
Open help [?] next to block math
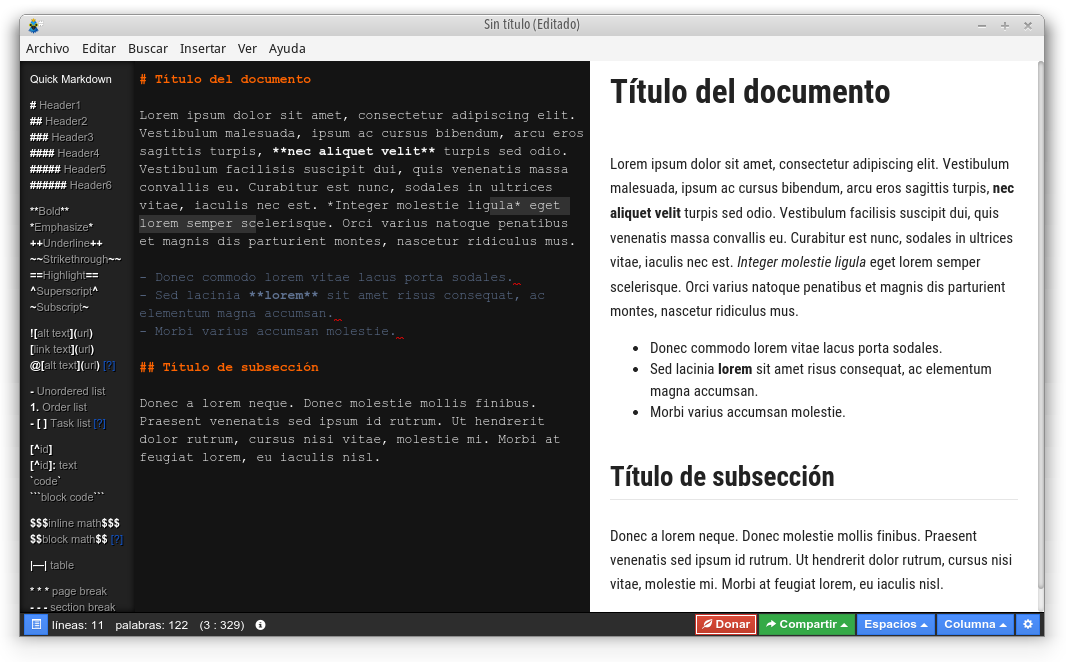click(117, 540)
